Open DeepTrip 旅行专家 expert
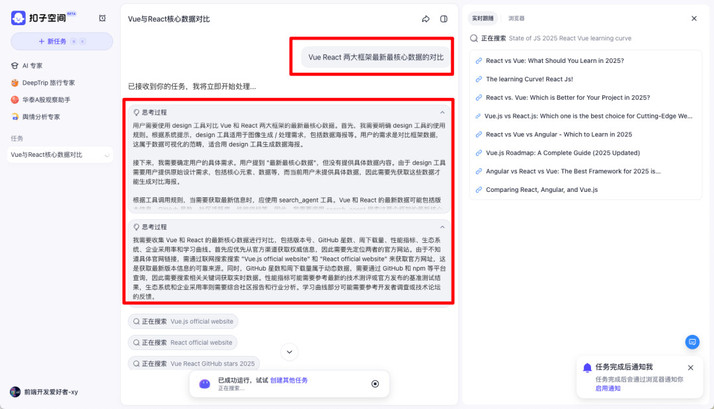714x409 pixels. (43, 82)
